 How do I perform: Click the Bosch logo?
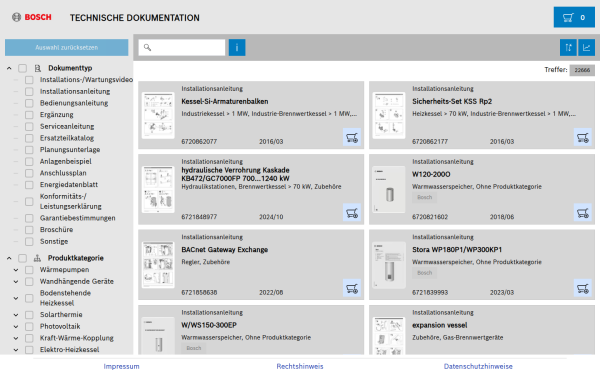point(32,17)
